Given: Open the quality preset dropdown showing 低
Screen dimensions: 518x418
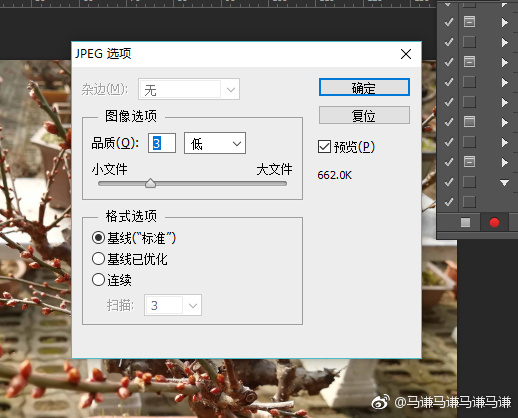Looking at the screenshot, I should 215,143.
